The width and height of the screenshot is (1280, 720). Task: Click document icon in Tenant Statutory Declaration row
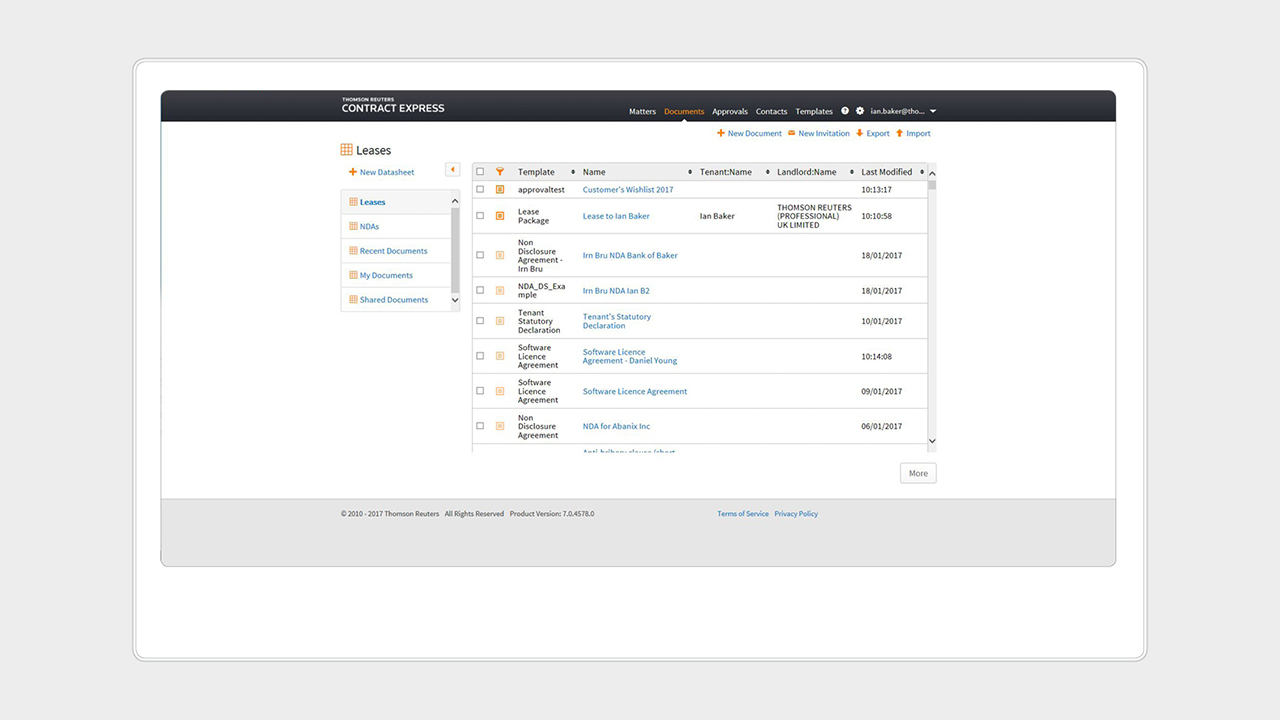pos(500,321)
